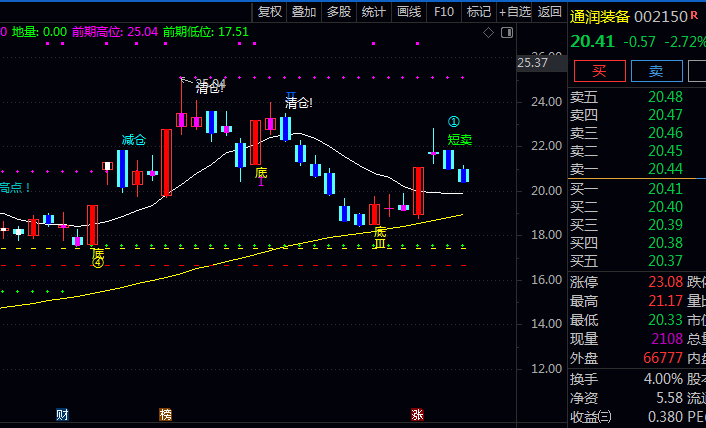Click the 25.37 price axis label
Image resolution: width=706 pixels, height=428 pixels.
click(533, 63)
